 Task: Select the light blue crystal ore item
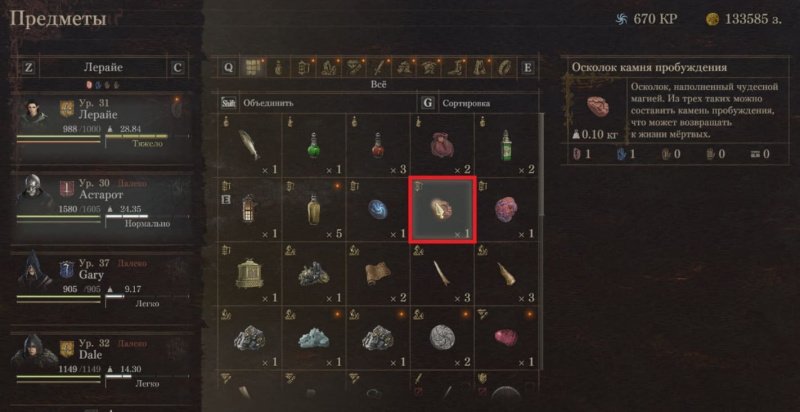pos(313,338)
